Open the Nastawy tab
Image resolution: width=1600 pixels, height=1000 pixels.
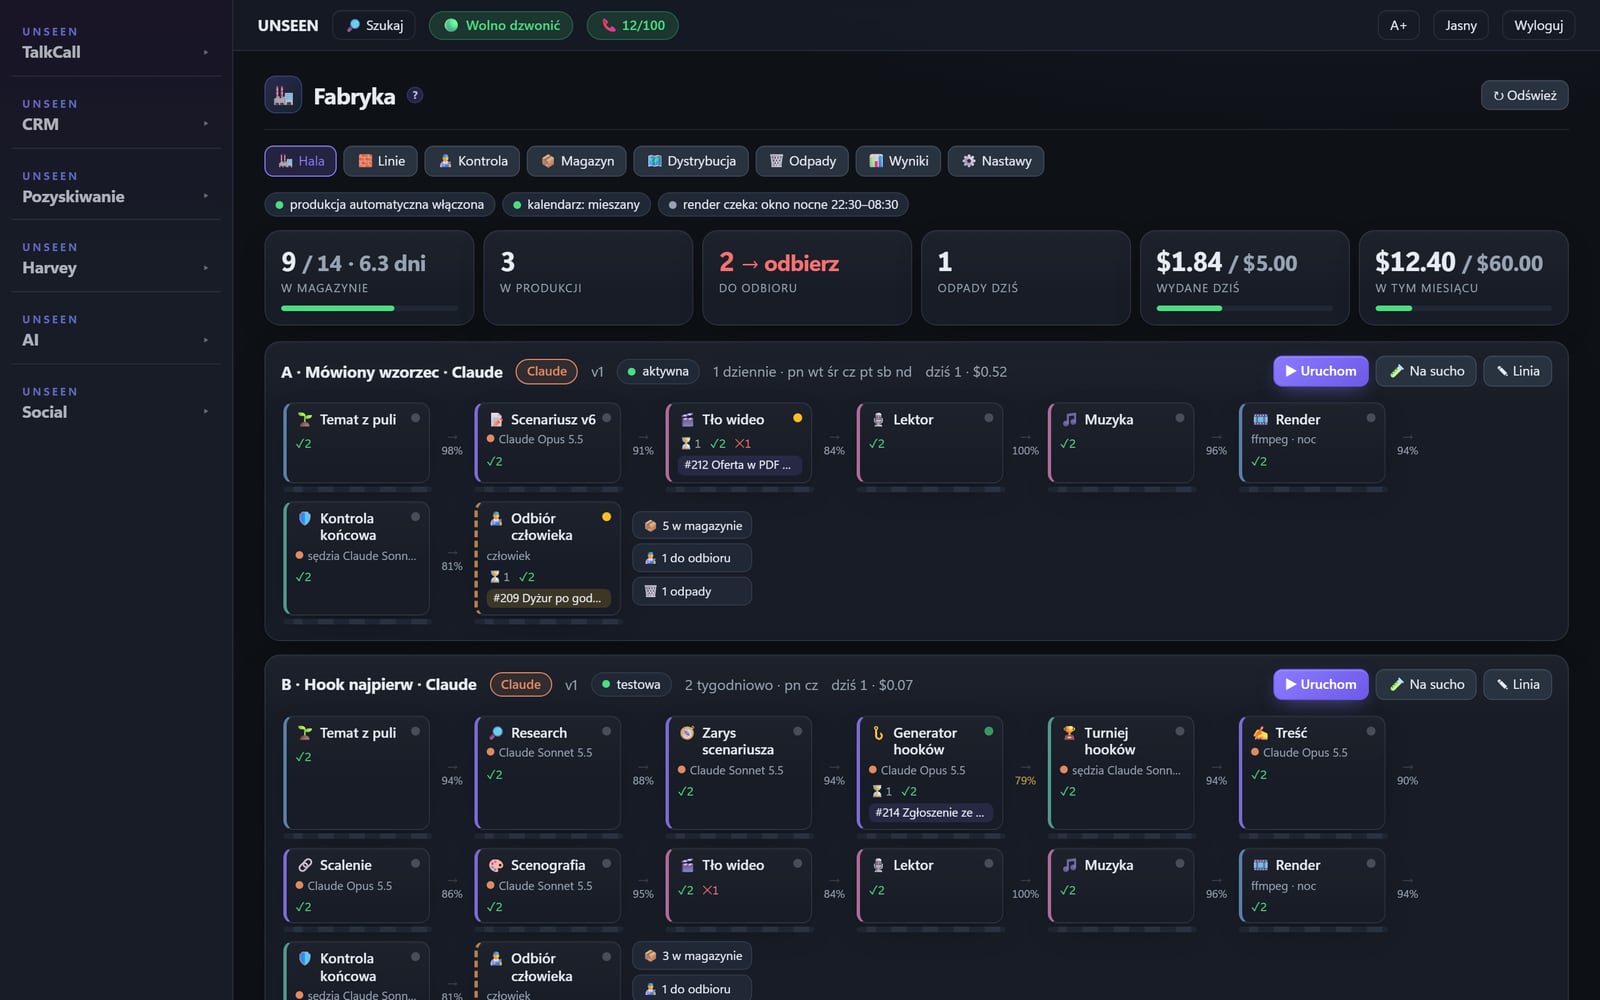click(996, 161)
